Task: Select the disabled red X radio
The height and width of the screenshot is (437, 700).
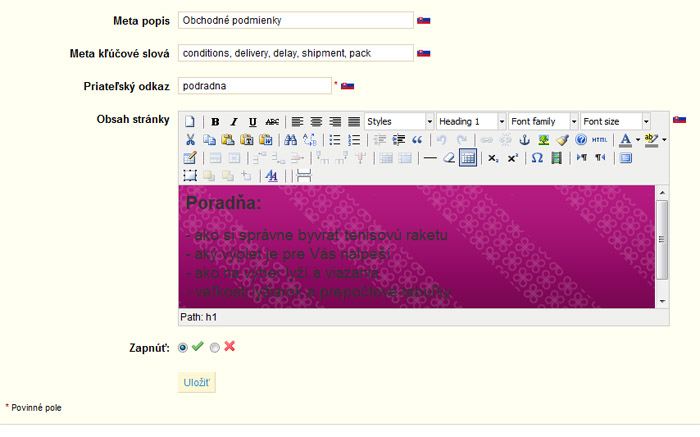Action: [x=215, y=347]
